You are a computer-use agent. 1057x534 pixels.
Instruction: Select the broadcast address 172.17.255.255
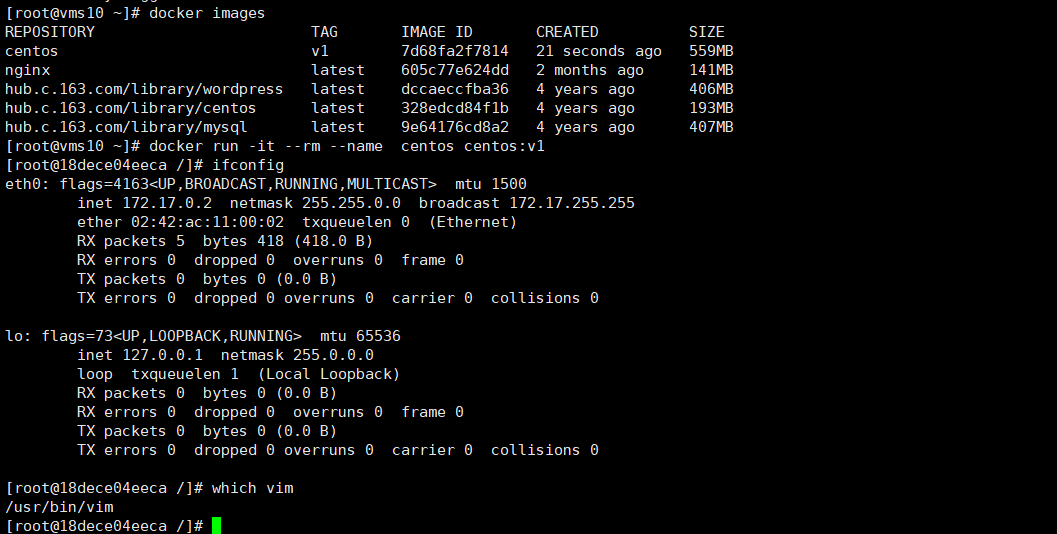572,203
